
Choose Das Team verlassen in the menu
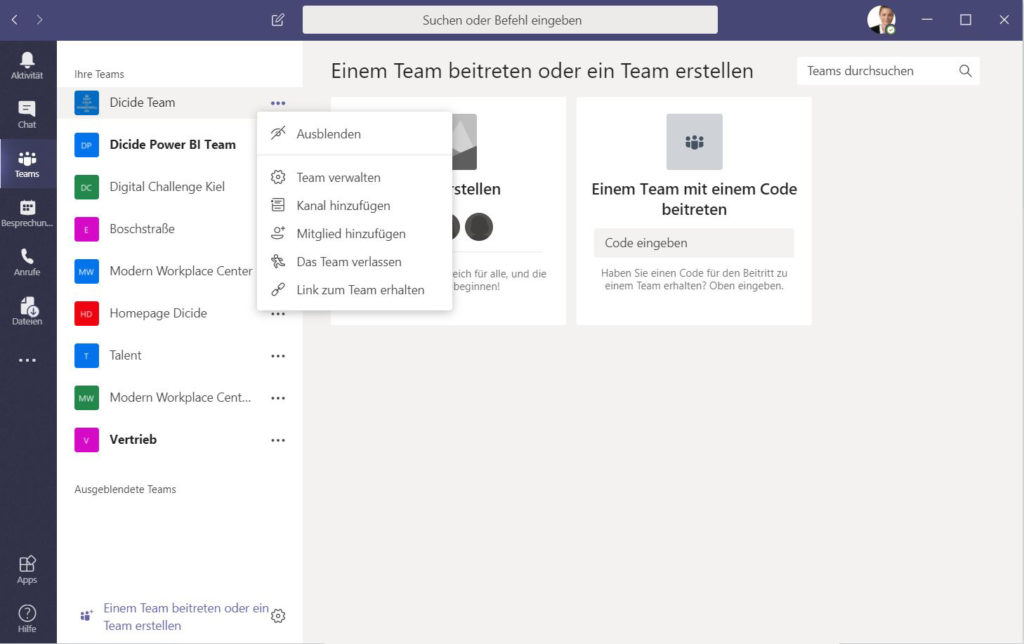point(355,262)
